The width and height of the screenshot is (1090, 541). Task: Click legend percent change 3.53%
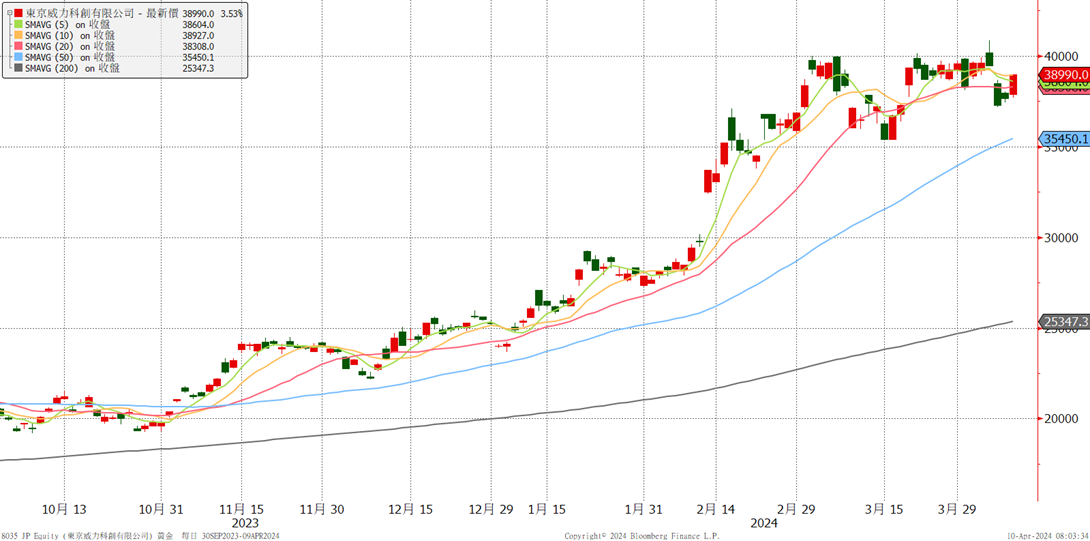point(232,13)
